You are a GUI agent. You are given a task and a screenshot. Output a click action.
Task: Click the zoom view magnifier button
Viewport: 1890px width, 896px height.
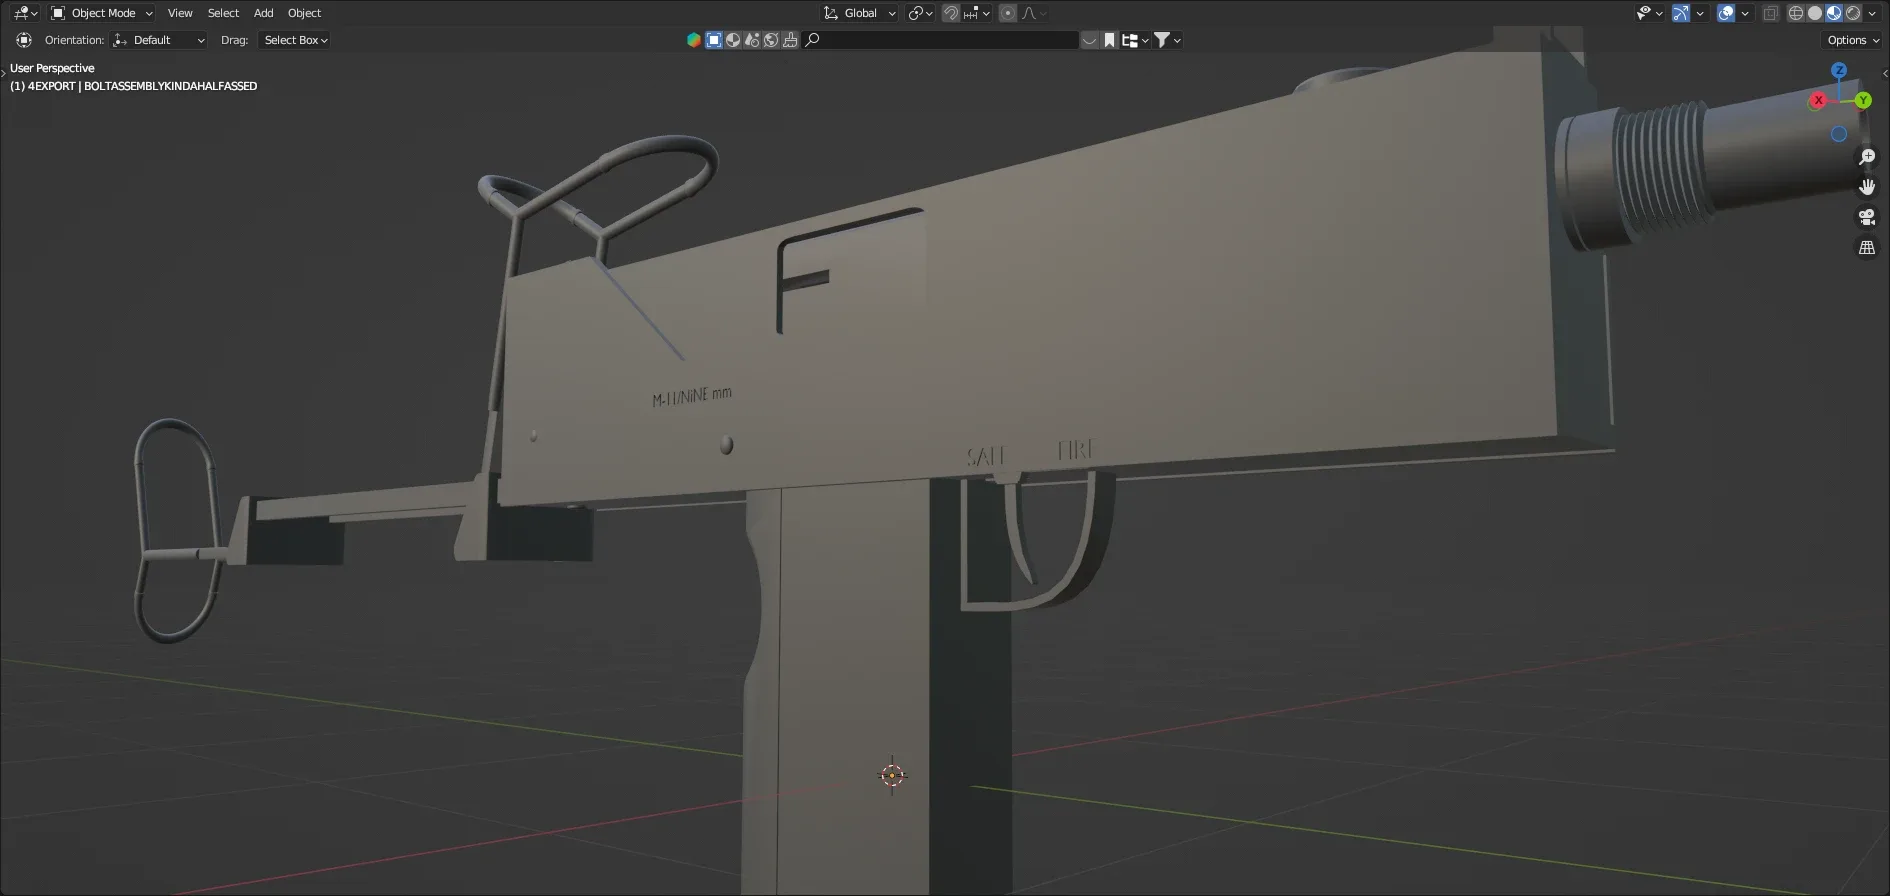click(1867, 157)
